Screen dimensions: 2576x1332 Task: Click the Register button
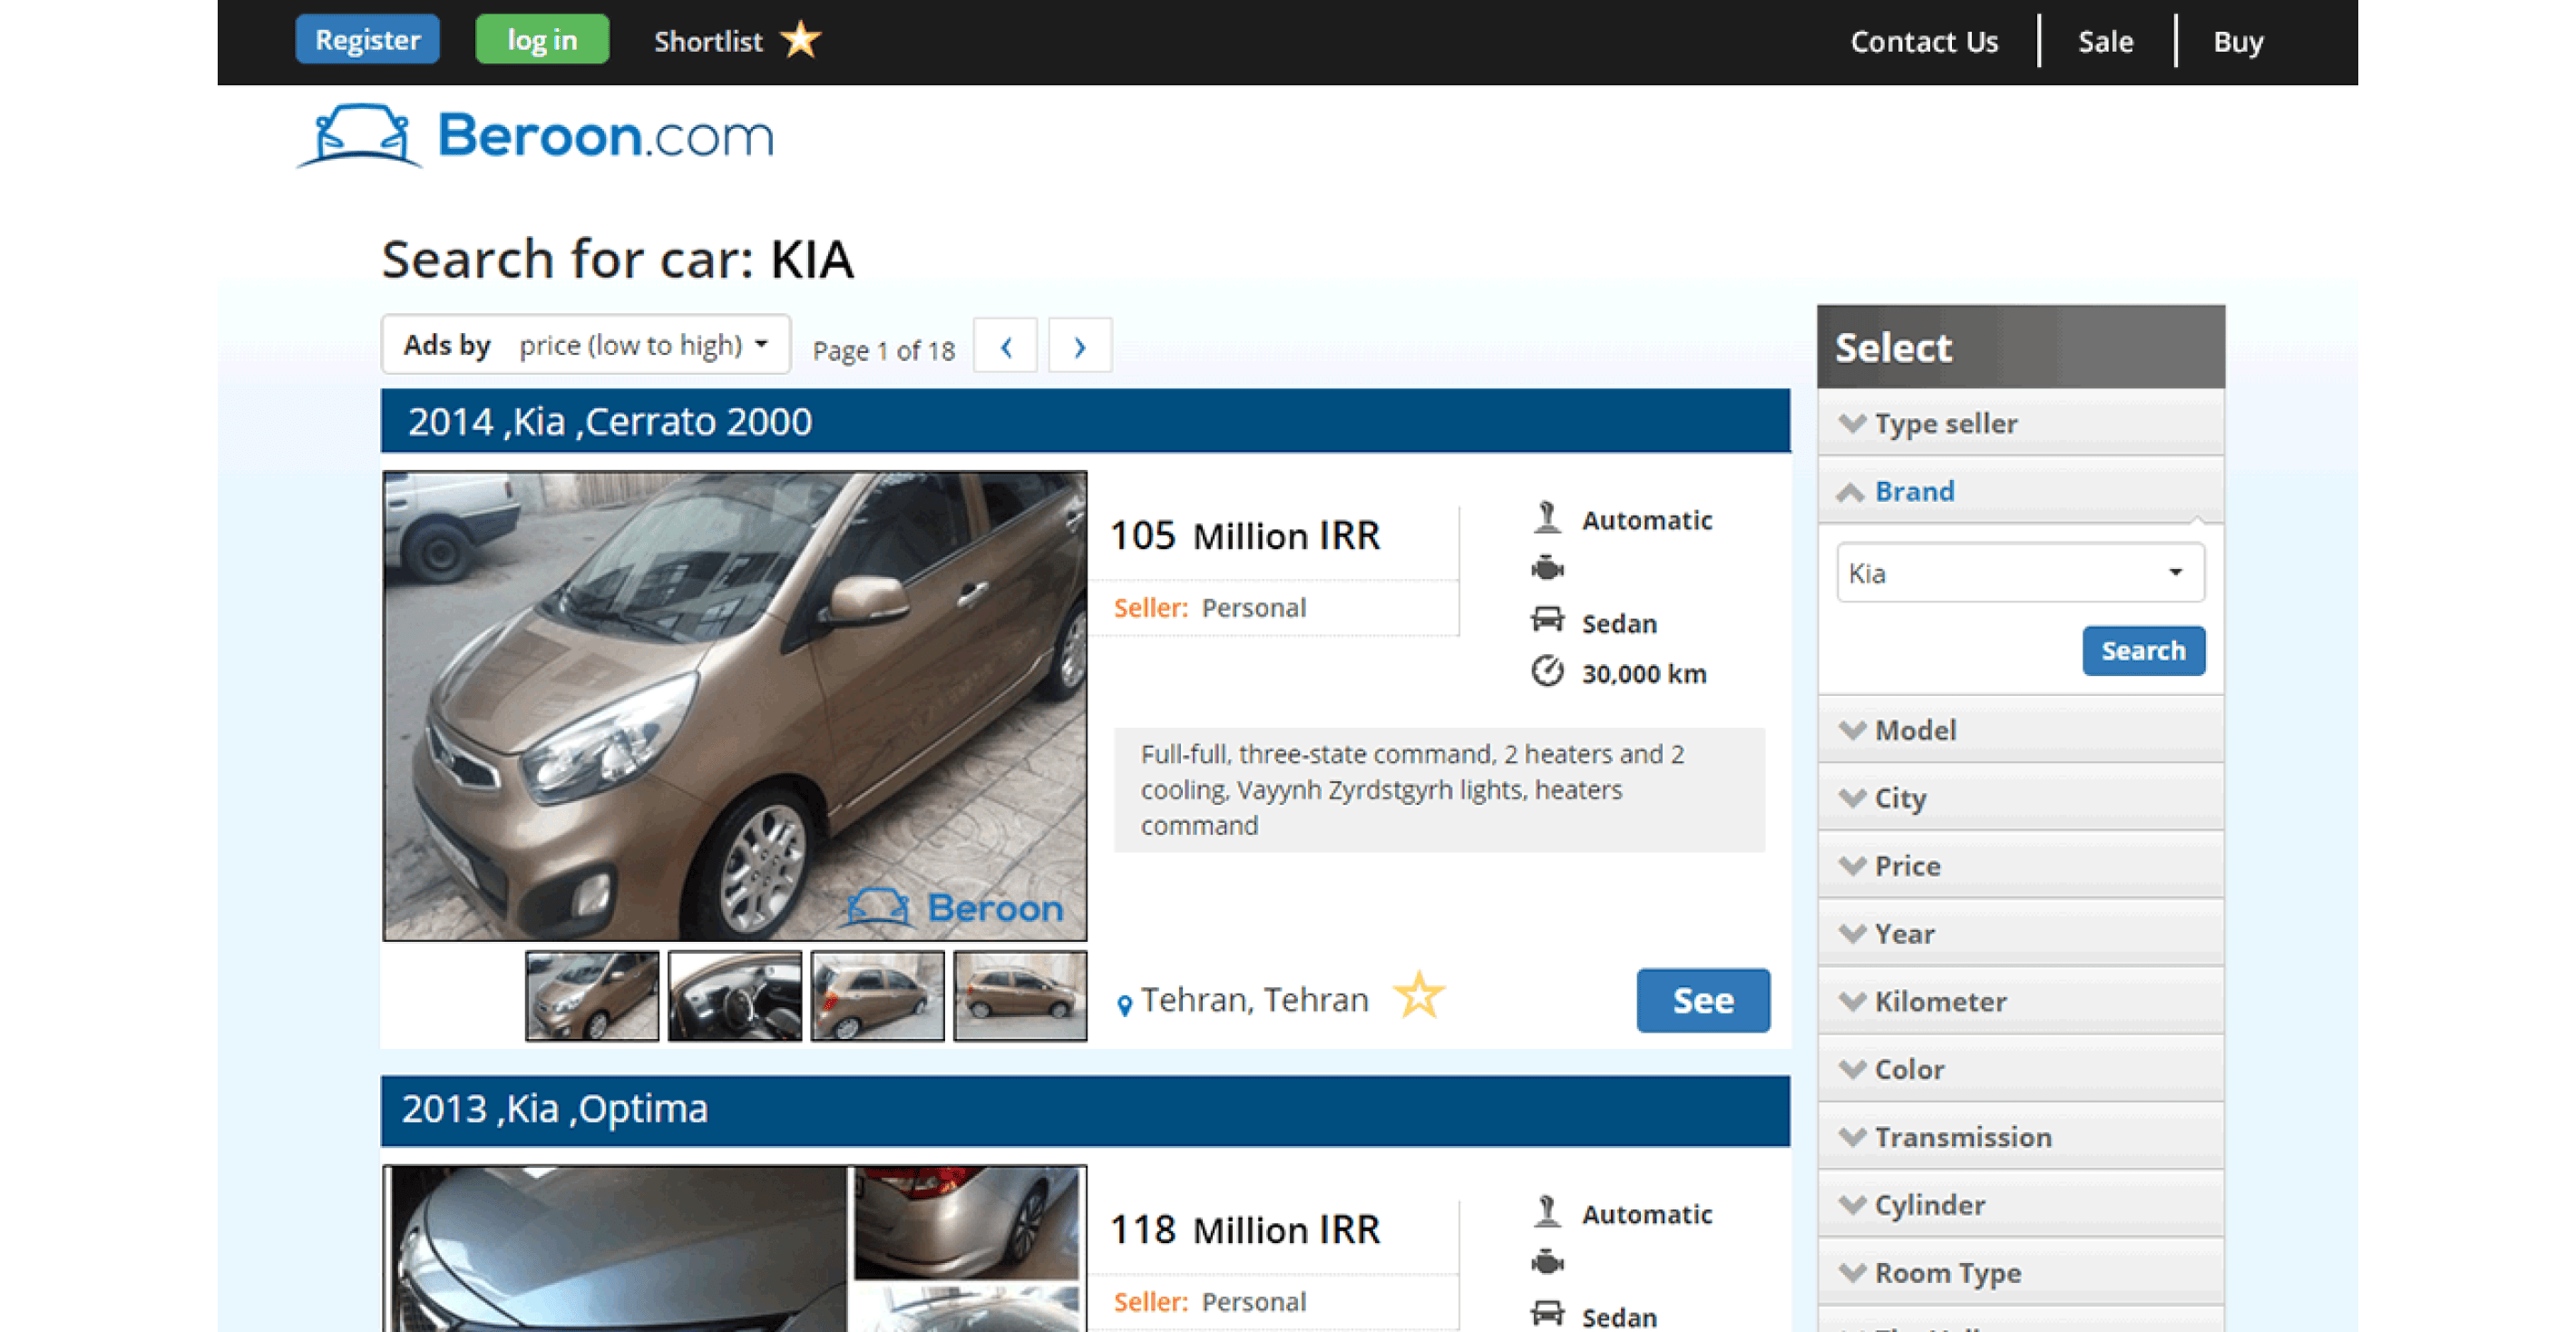point(367,40)
